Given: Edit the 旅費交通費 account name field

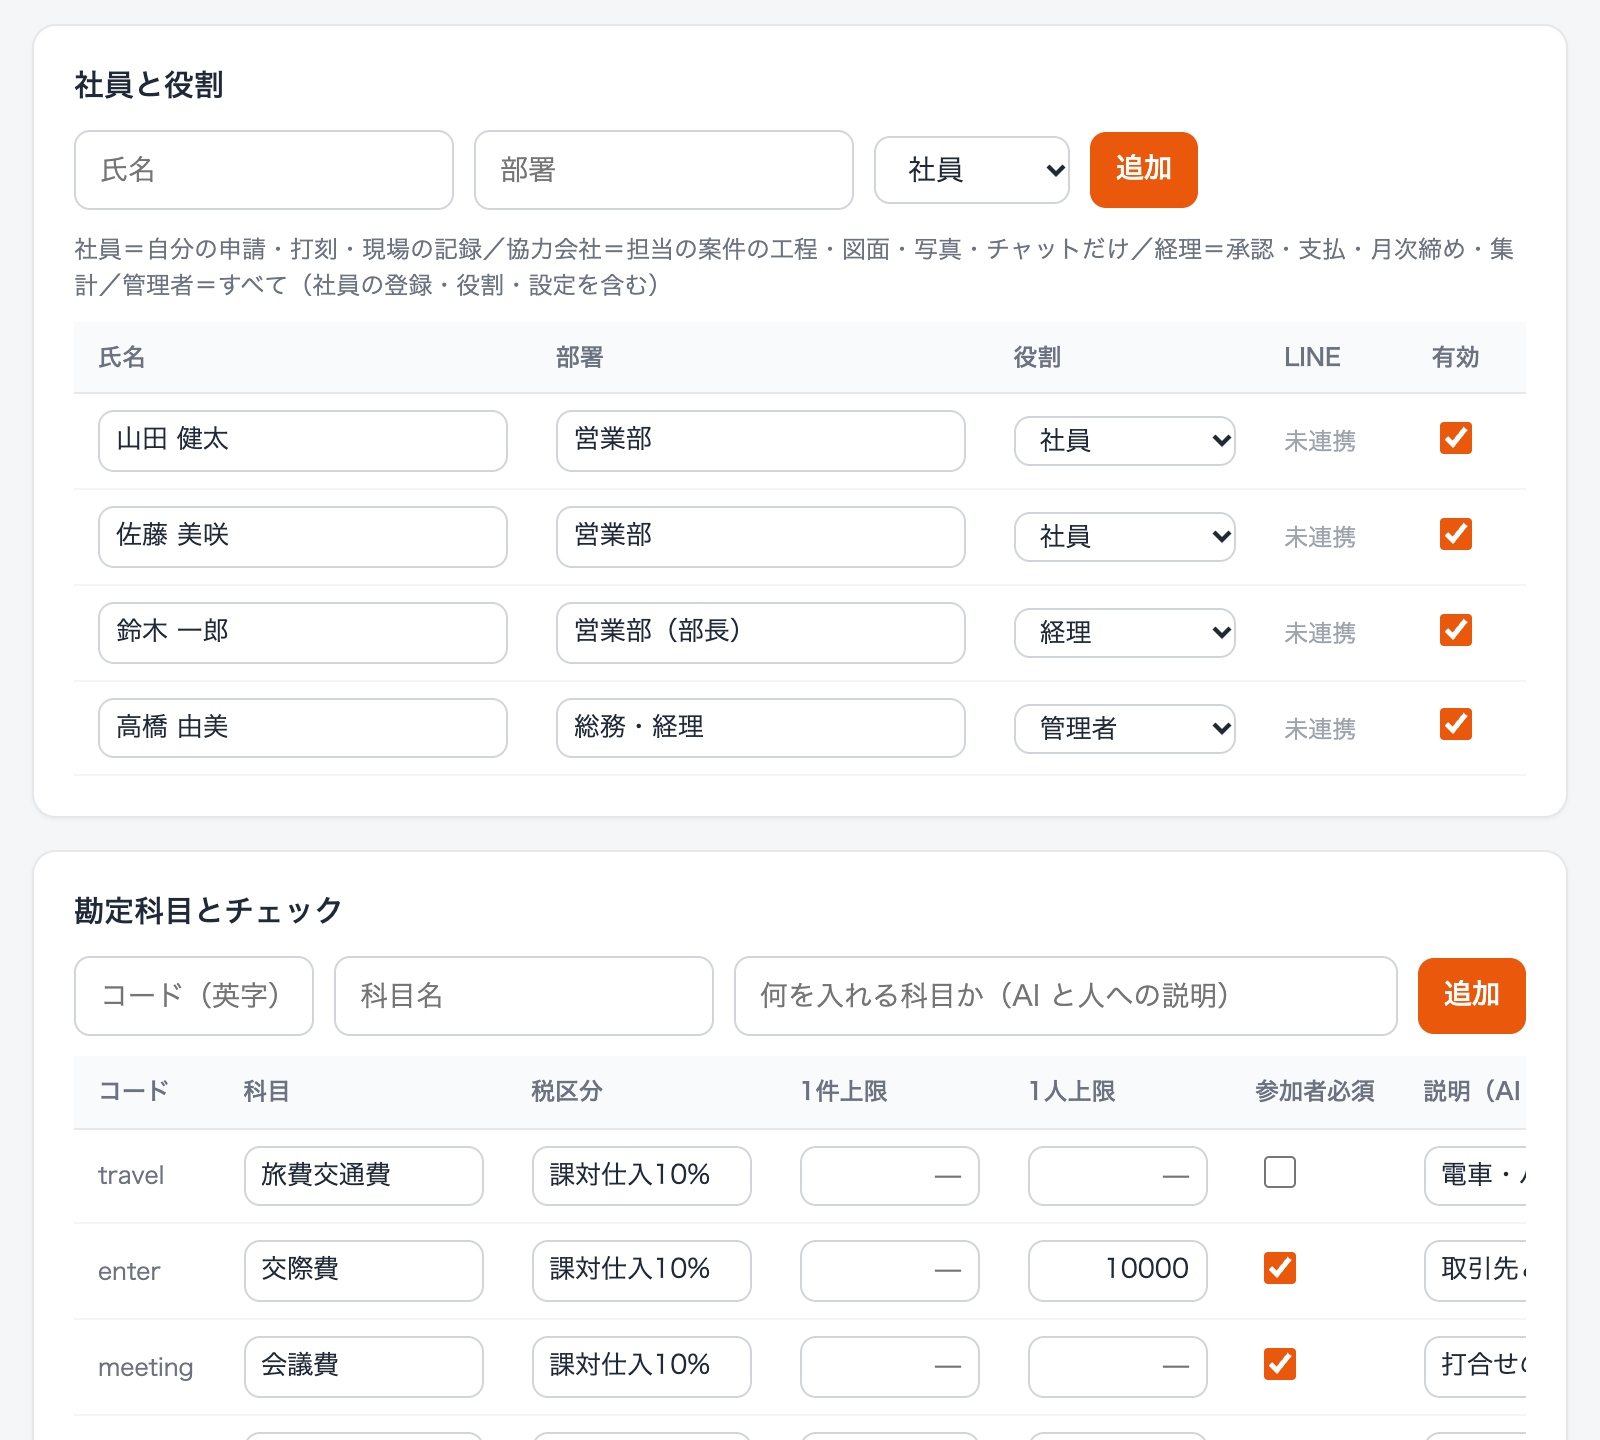Looking at the screenshot, I should coord(364,1176).
